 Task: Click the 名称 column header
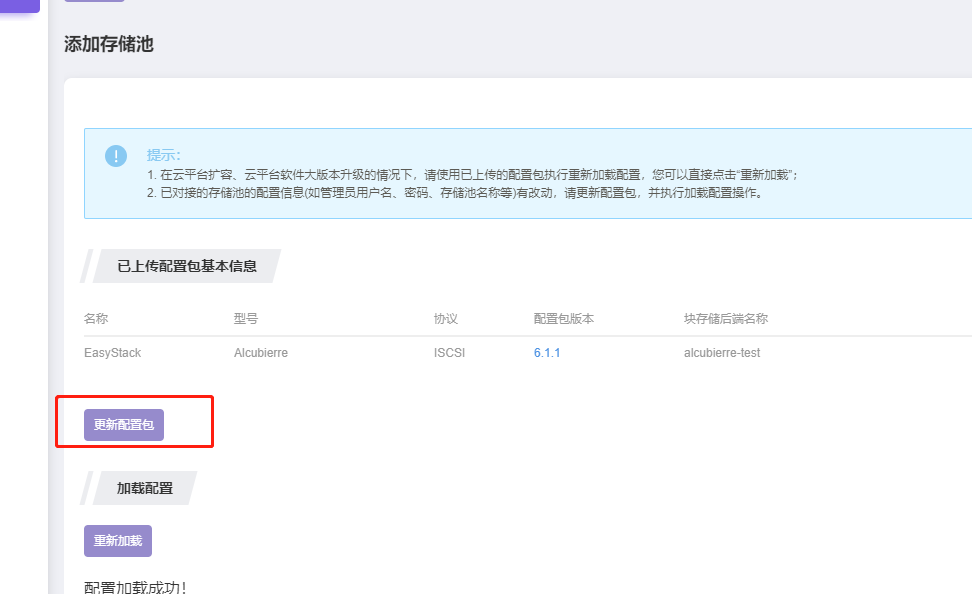tap(96, 319)
